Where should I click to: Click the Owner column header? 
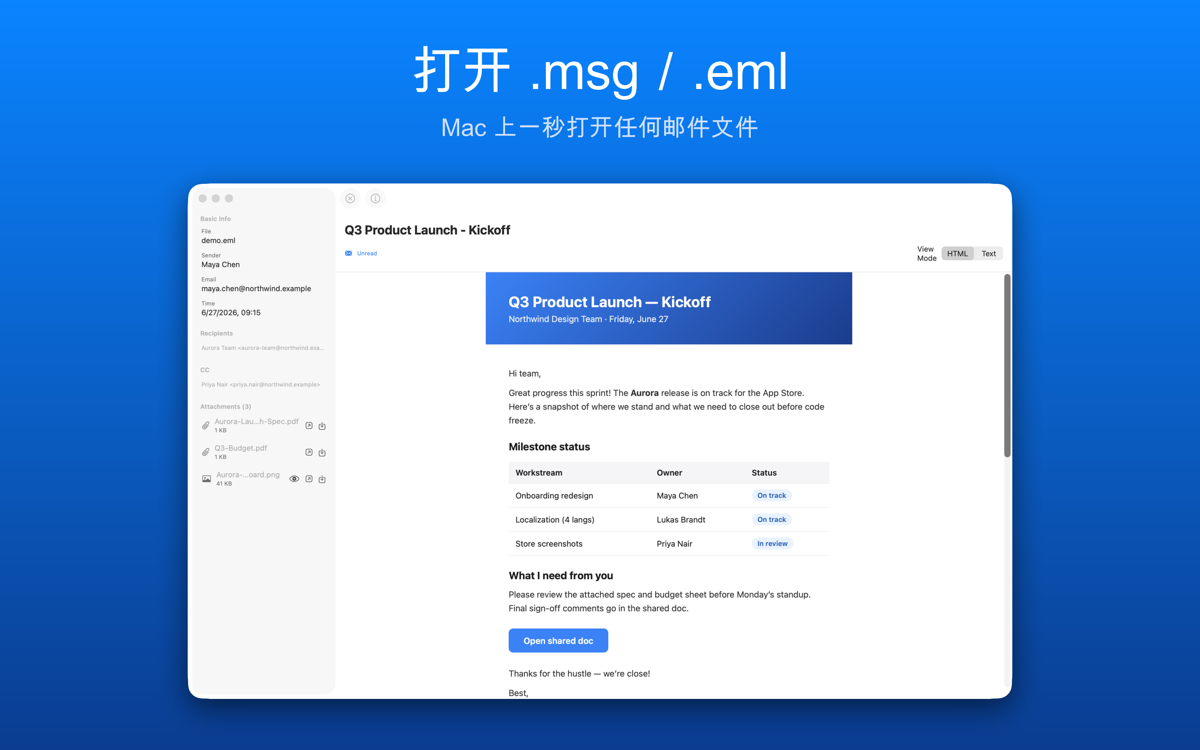tap(669, 472)
